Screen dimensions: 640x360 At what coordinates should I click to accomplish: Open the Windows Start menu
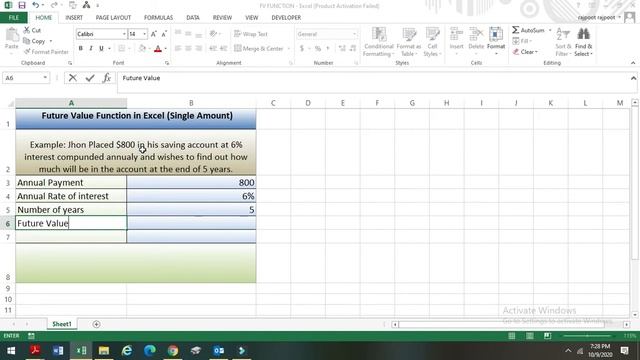pos(11,351)
